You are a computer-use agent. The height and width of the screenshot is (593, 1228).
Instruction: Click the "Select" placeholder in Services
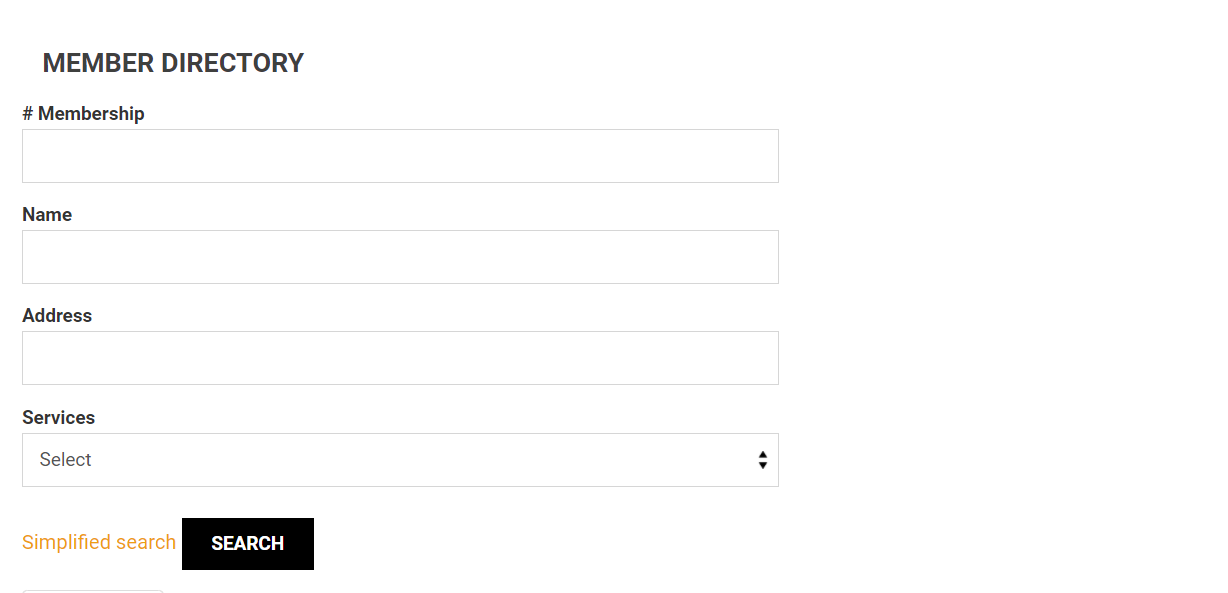pos(66,460)
